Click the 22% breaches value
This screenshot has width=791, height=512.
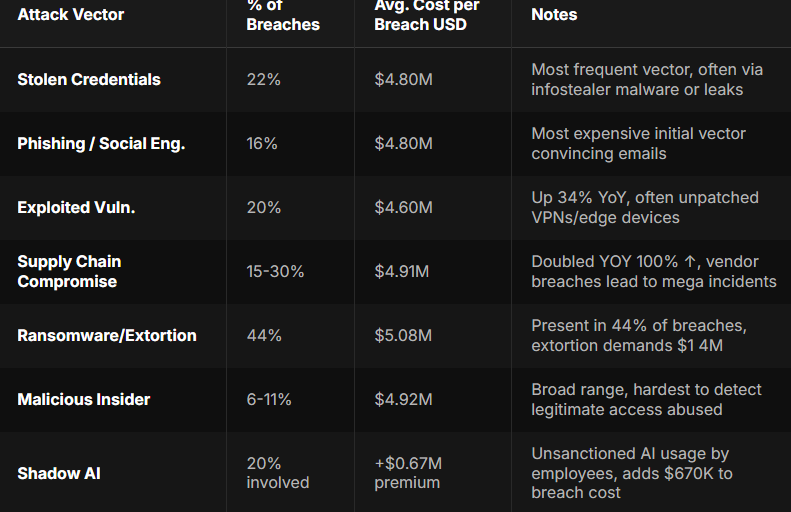(x=262, y=79)
